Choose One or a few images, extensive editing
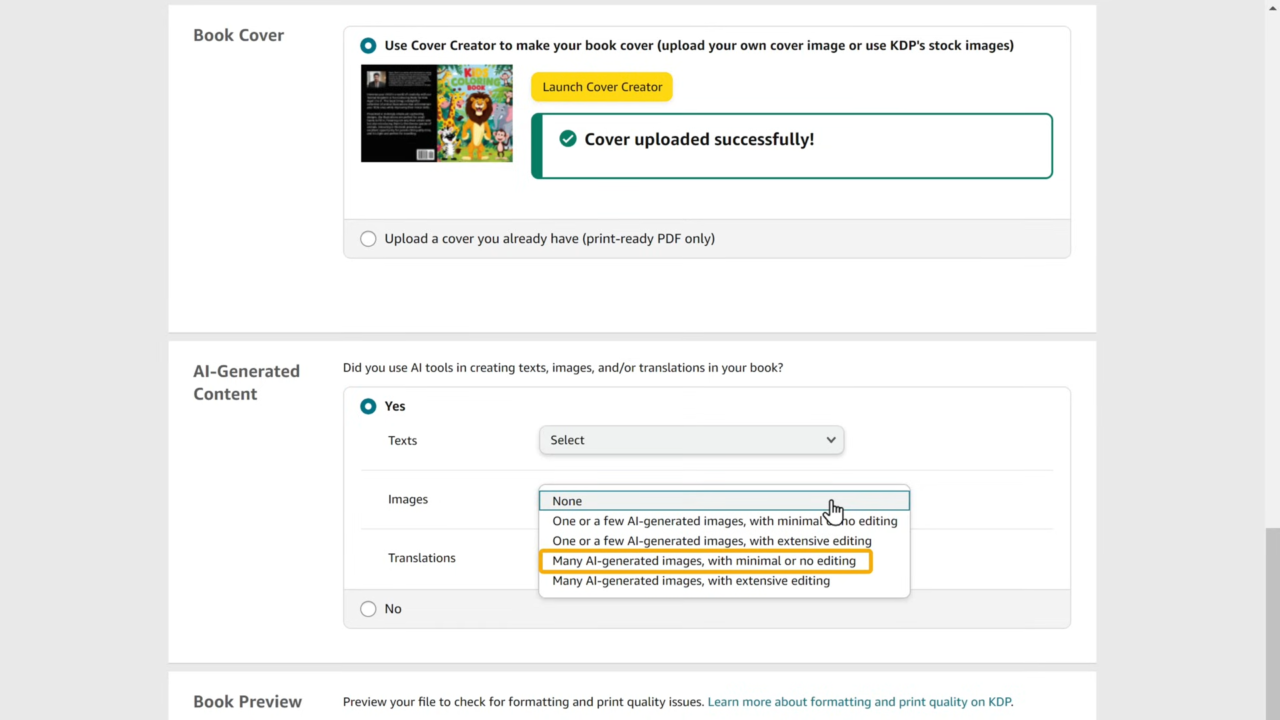Screen dimensions: 1280x720 [724, 541]
